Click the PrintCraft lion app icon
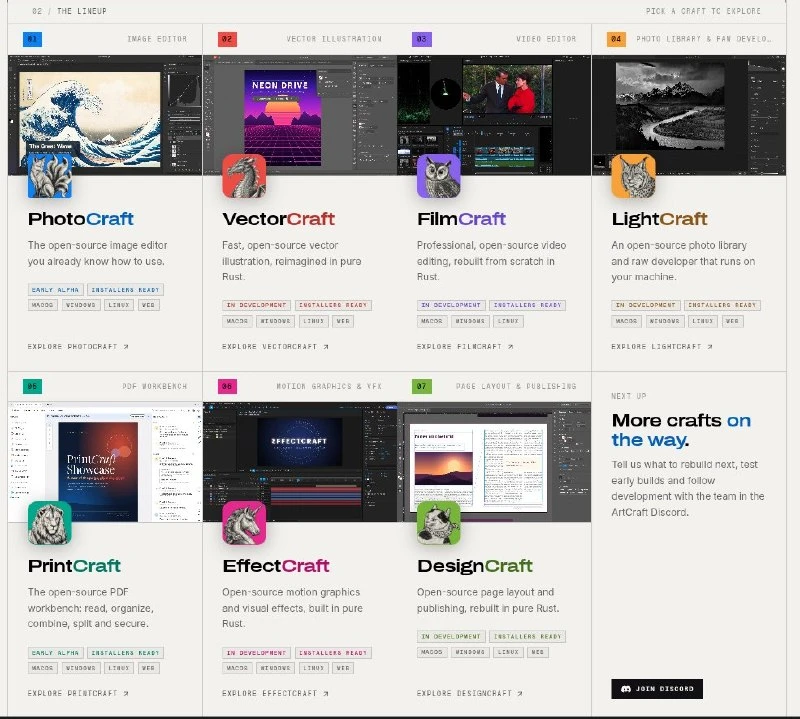The width and height of the screenshot is (800, 719). click(x=50, y=523)
